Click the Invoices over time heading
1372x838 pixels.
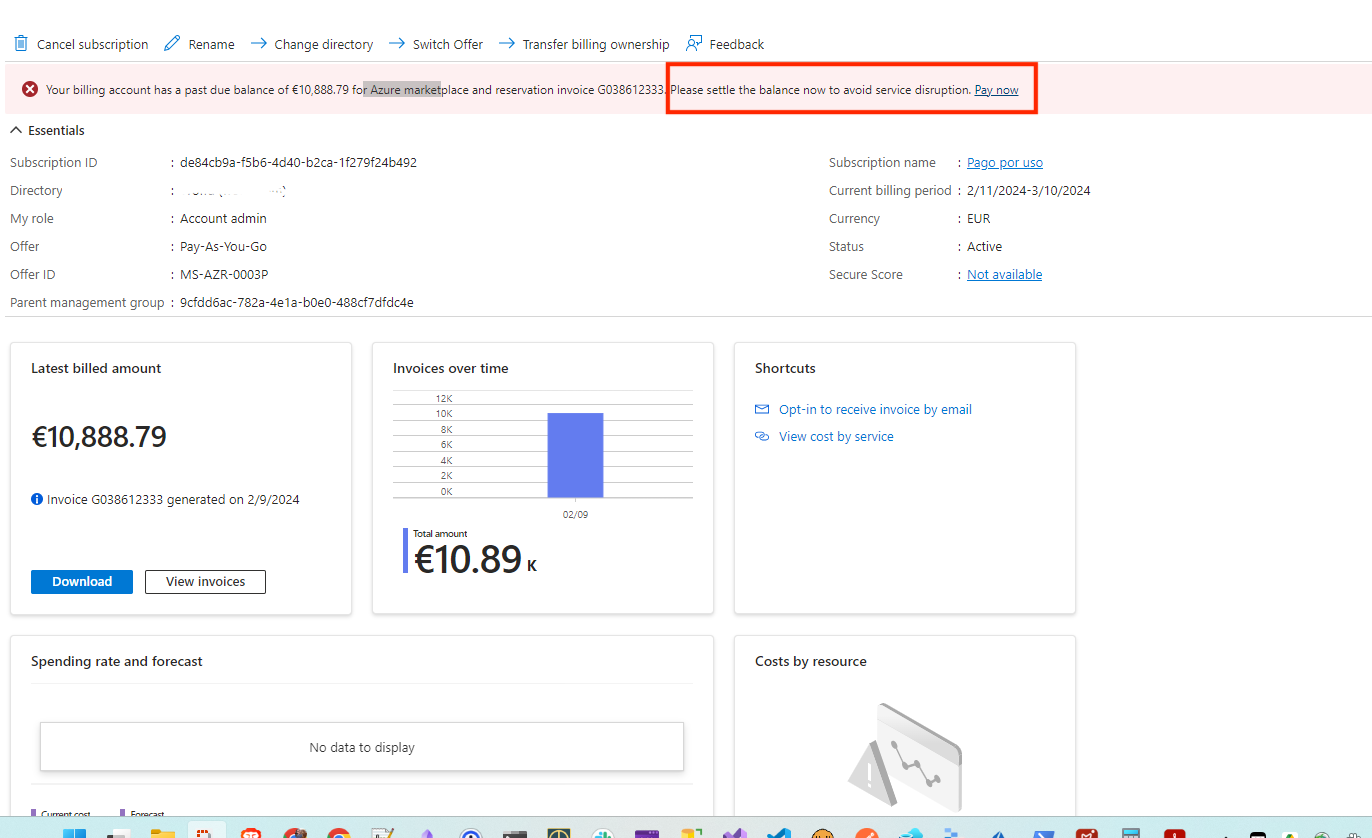451,368
